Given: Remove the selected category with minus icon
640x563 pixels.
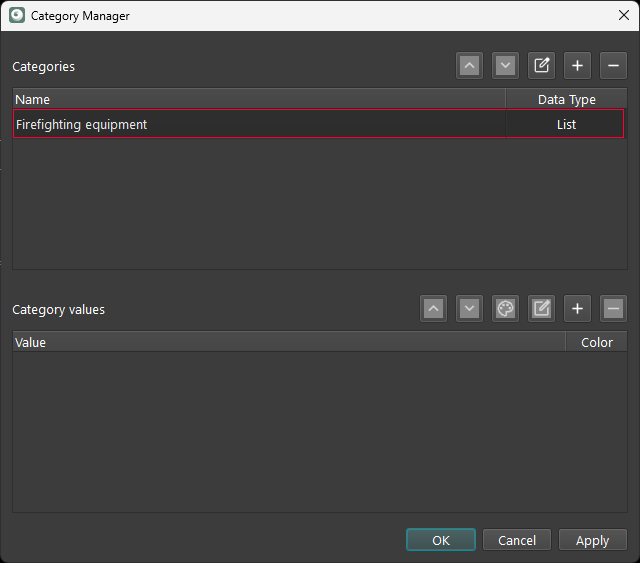Looking at the screenshot, I should (613, 66).
